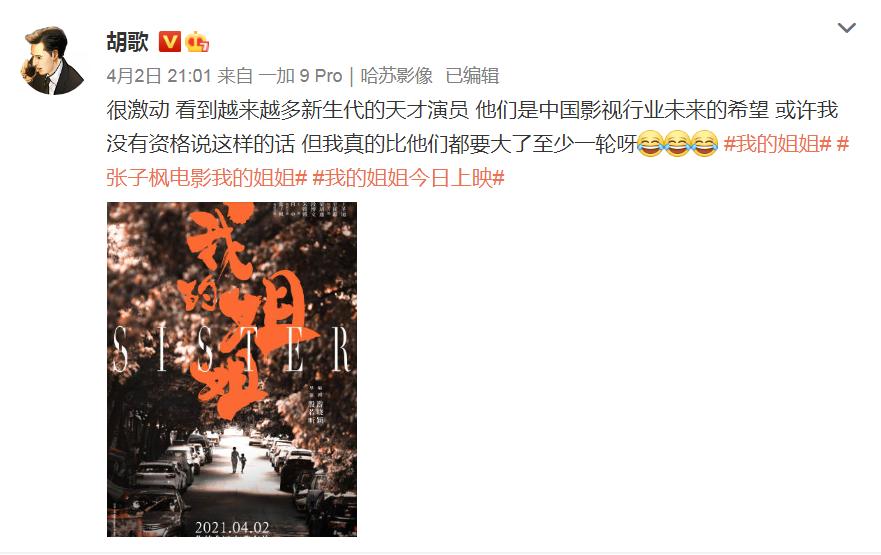
Task: Click the 2021.04.02 date on poster
Action: 232,527
